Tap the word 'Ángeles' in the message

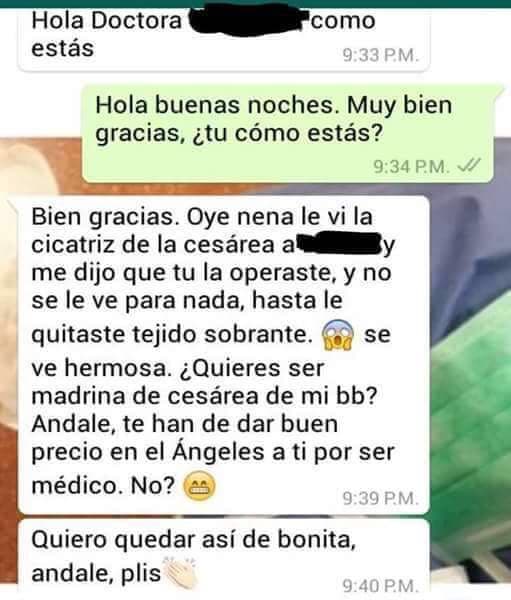[x=218, y=452]
